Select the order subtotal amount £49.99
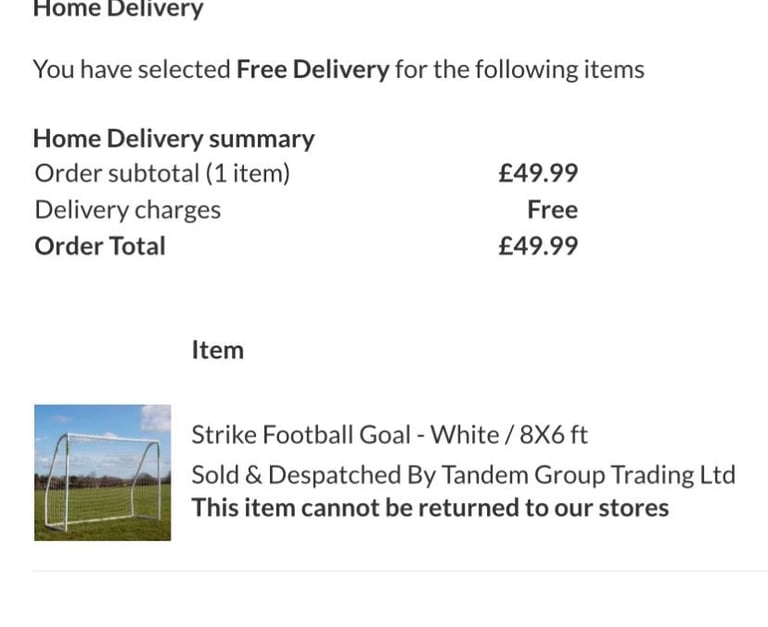Screen dimensions: 768x627 pos(538,173)
